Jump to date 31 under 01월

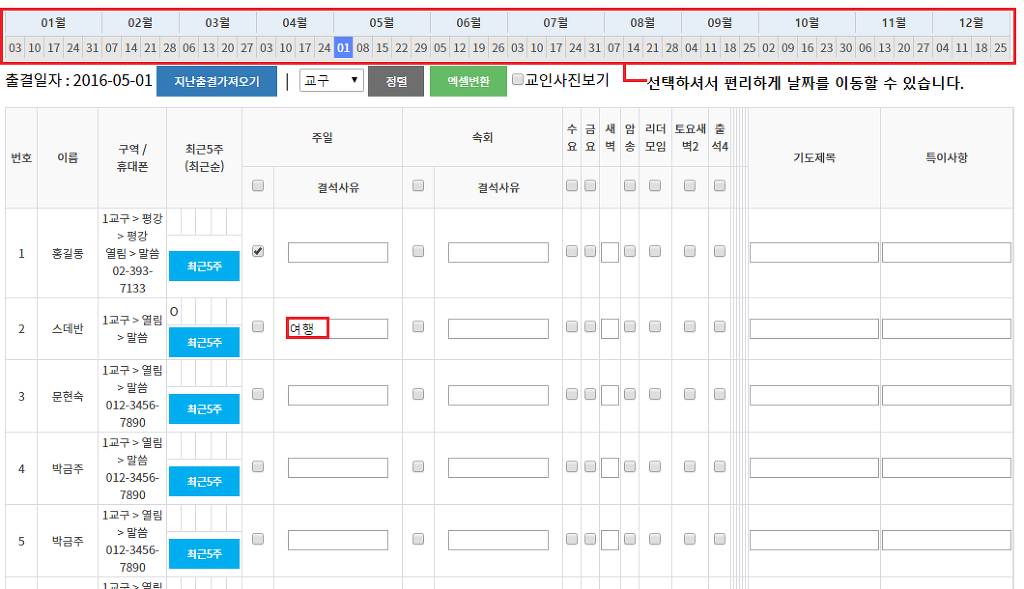pyautogui.click(x=92, y=48)
